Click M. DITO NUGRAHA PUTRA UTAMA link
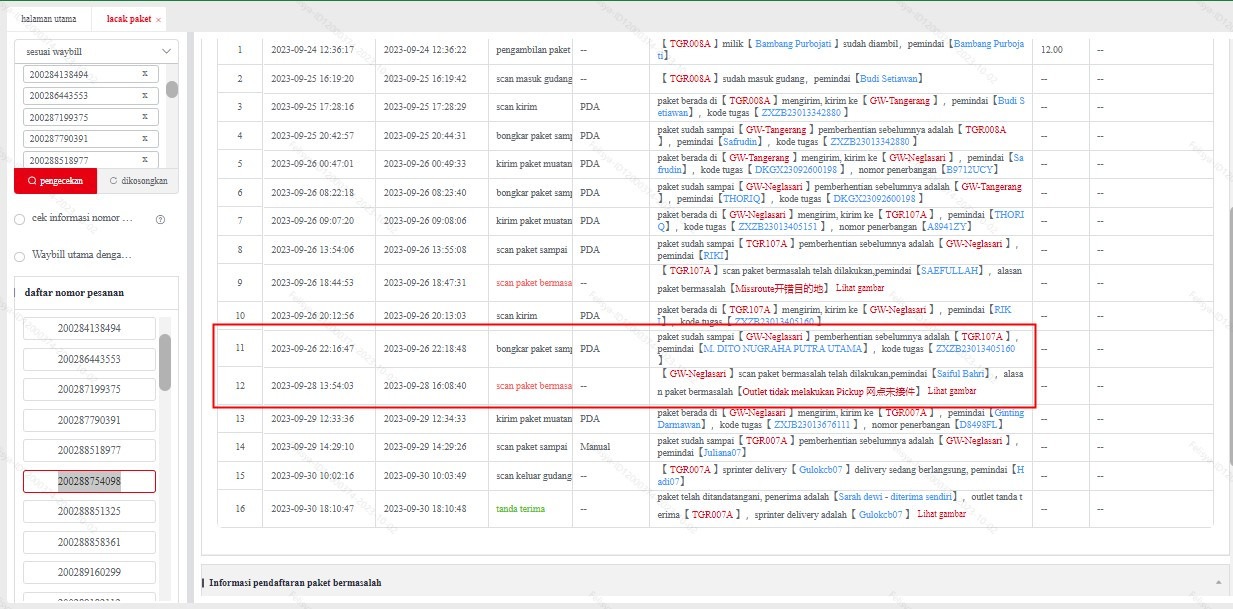 tap(783, 349)
